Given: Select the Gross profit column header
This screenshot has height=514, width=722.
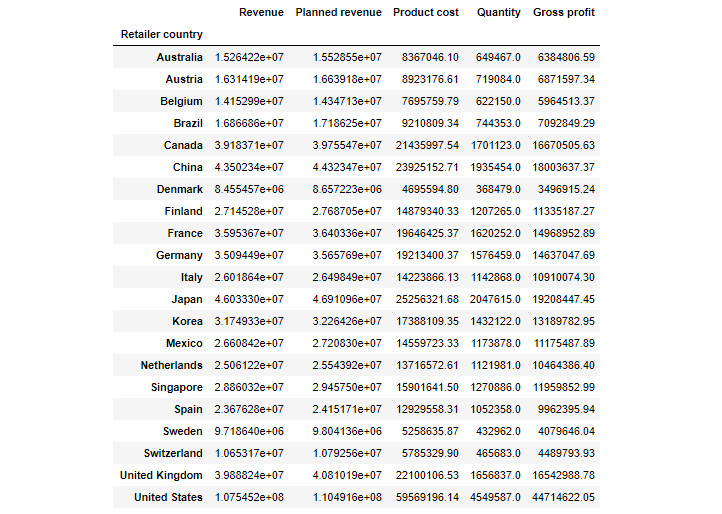Looking at the screenshot, I should [x=564, y=13].
